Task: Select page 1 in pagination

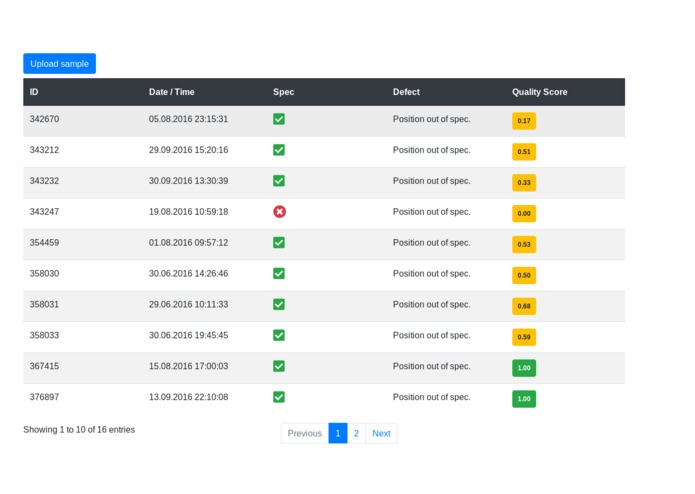Action: pyautogui.click(x=338, y=433)
